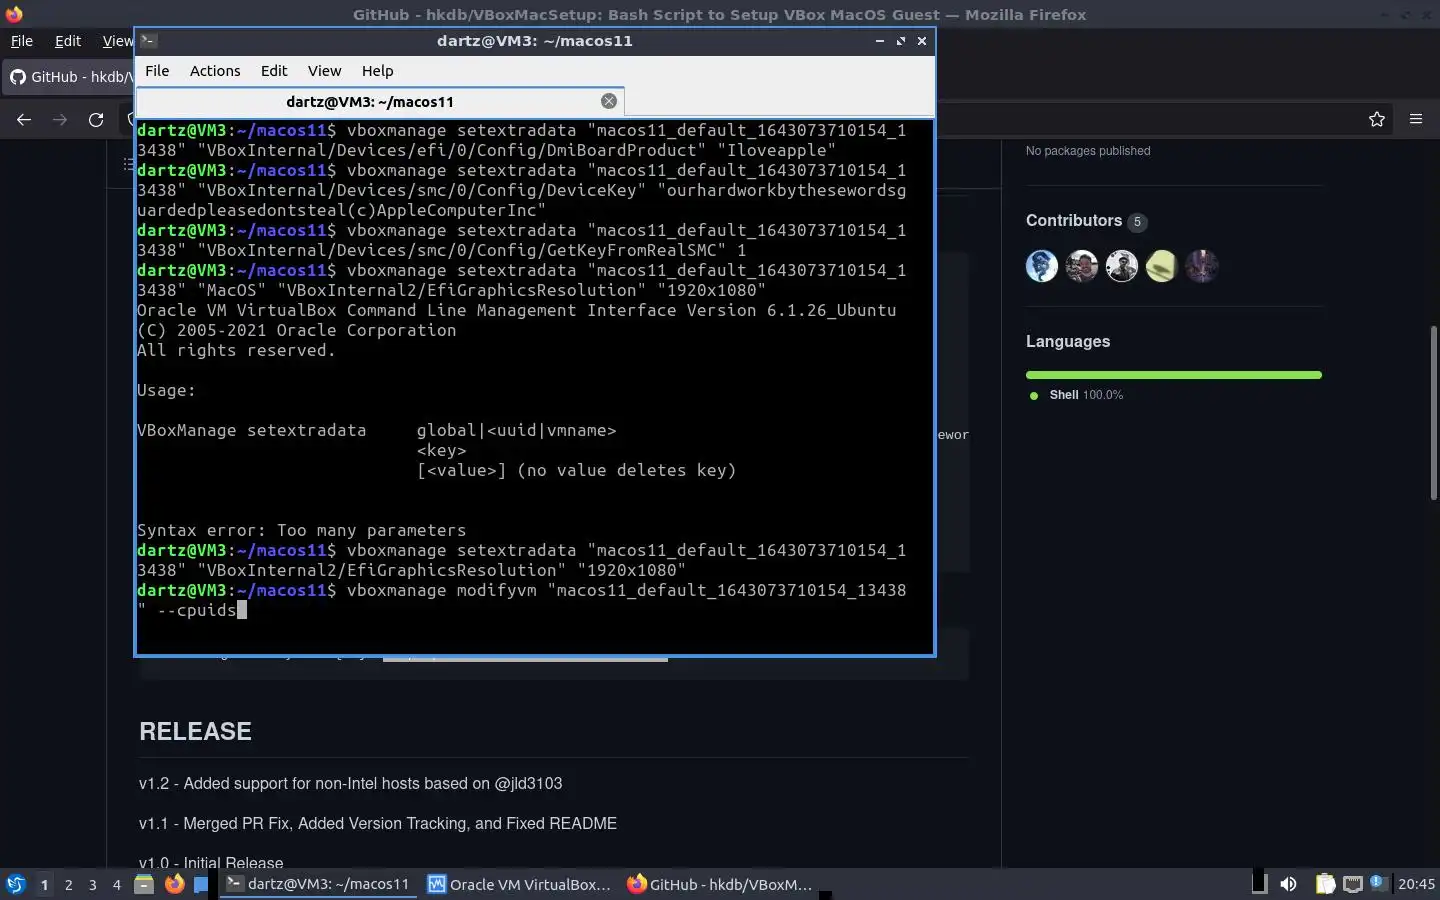Click Shell 100.0% language link
The width and height of the screenshot is (1440, 900).
pos(1076,395)
